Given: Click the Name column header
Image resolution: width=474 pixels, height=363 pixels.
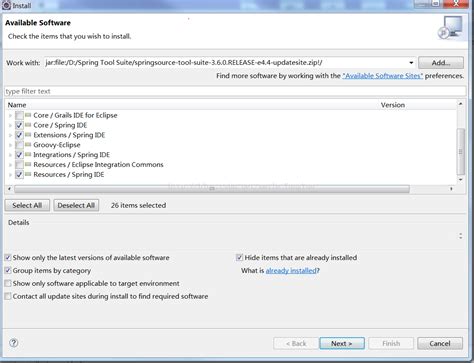Looking at the screenshot, I should pyautogui.click(x=17, y=105).
